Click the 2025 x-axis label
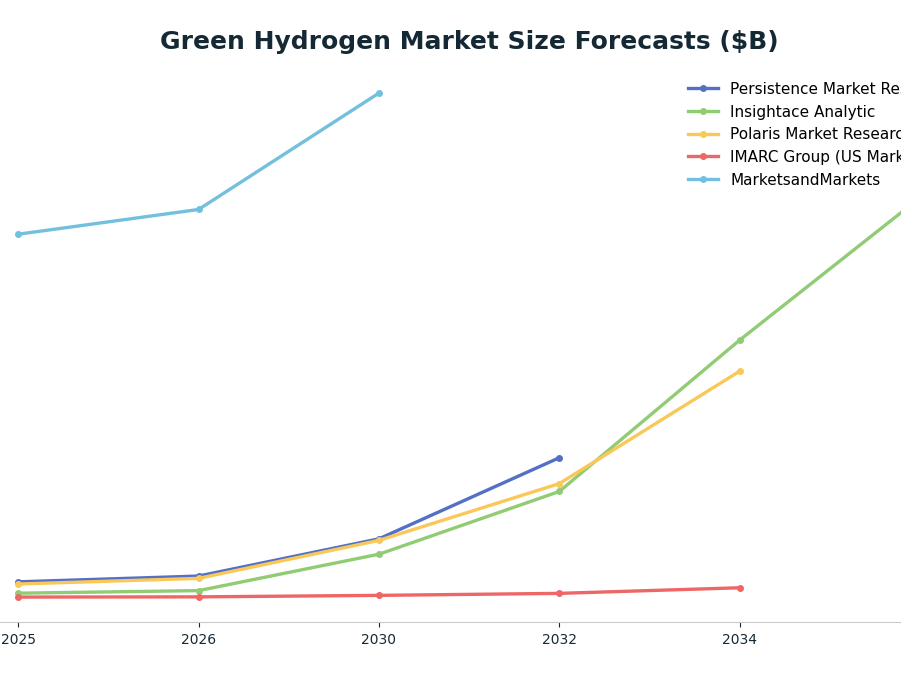901x676 pixels. click(18, 639)
